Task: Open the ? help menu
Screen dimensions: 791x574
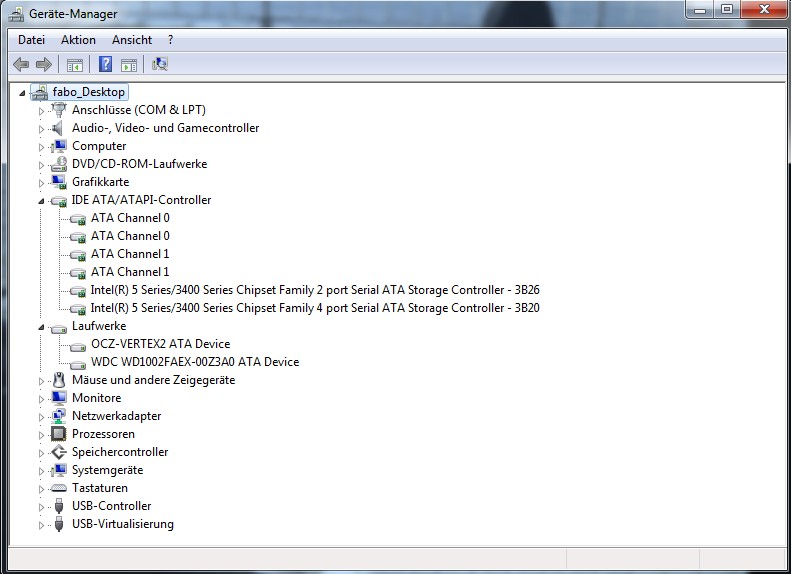Action: [x=171, y=40]
